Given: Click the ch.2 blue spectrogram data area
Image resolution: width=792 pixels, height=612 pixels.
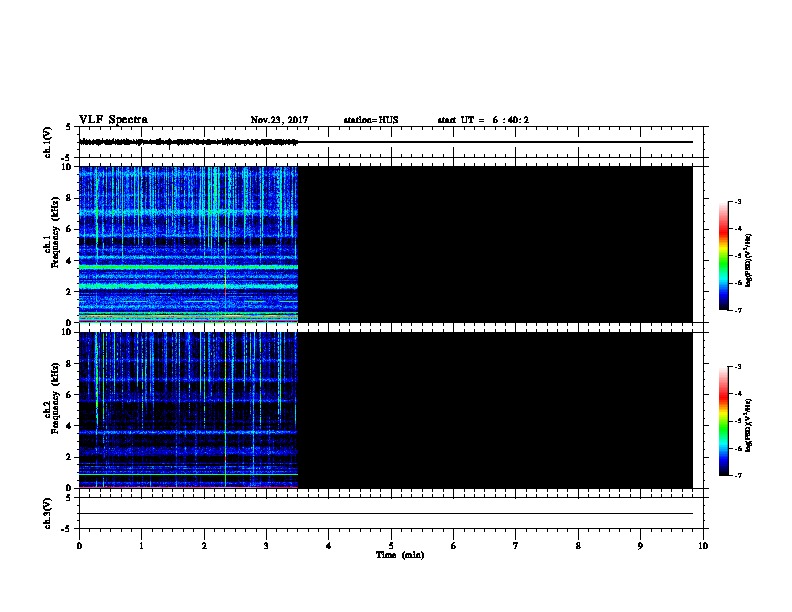Looking at the screenshot, I should coord(188,410).
